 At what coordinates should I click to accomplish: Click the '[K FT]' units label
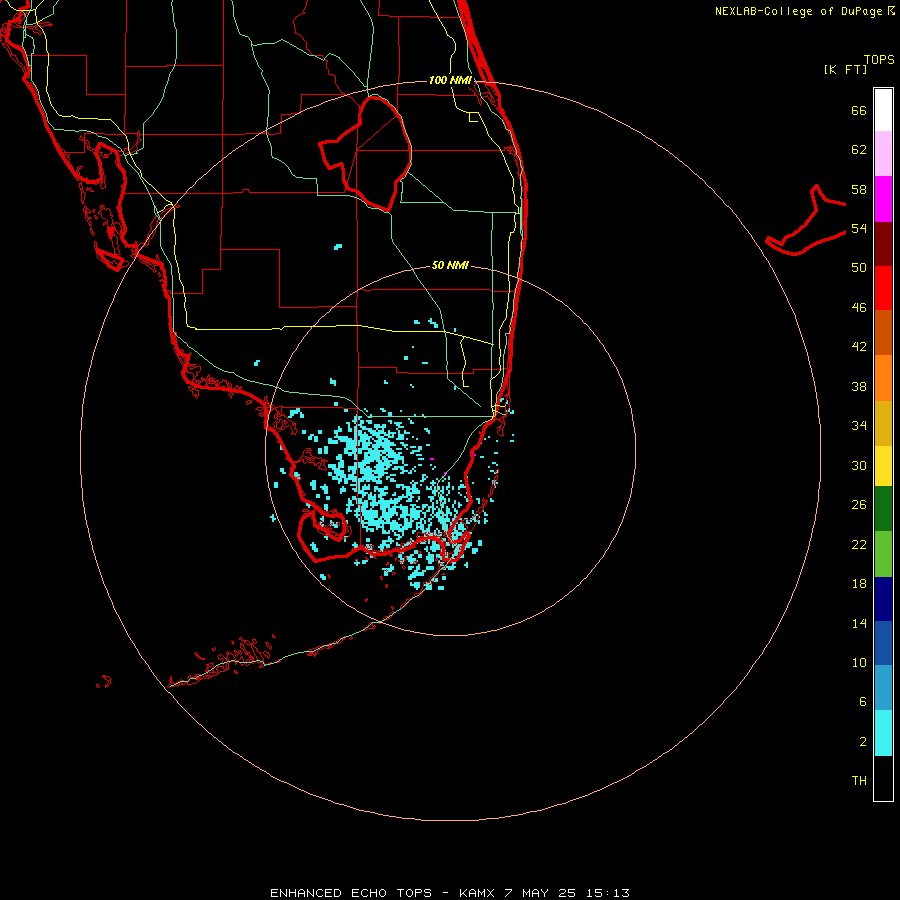click(x=845, y=70)
